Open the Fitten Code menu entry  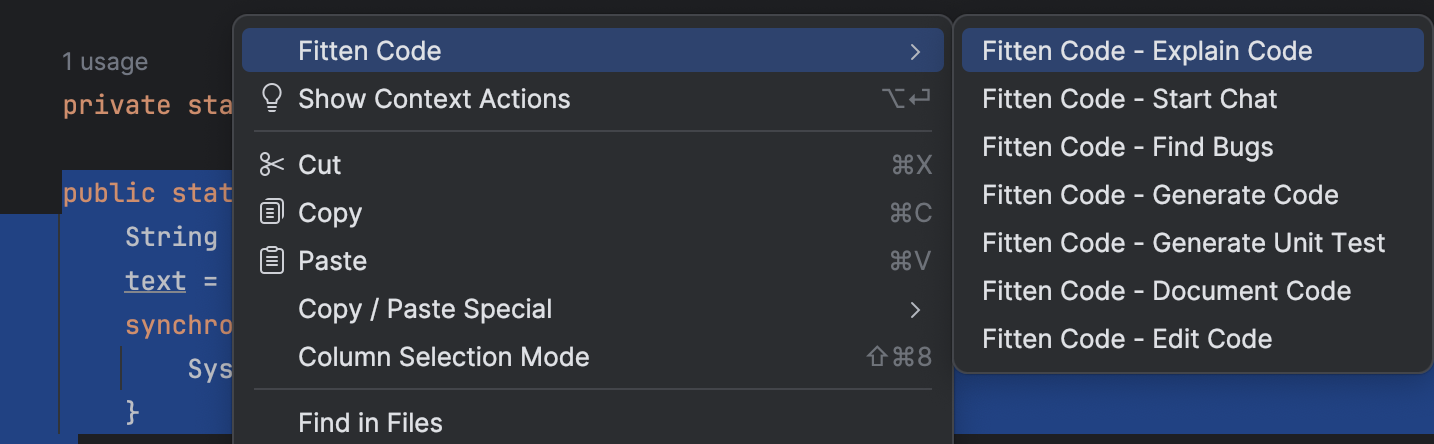[593, 51]
